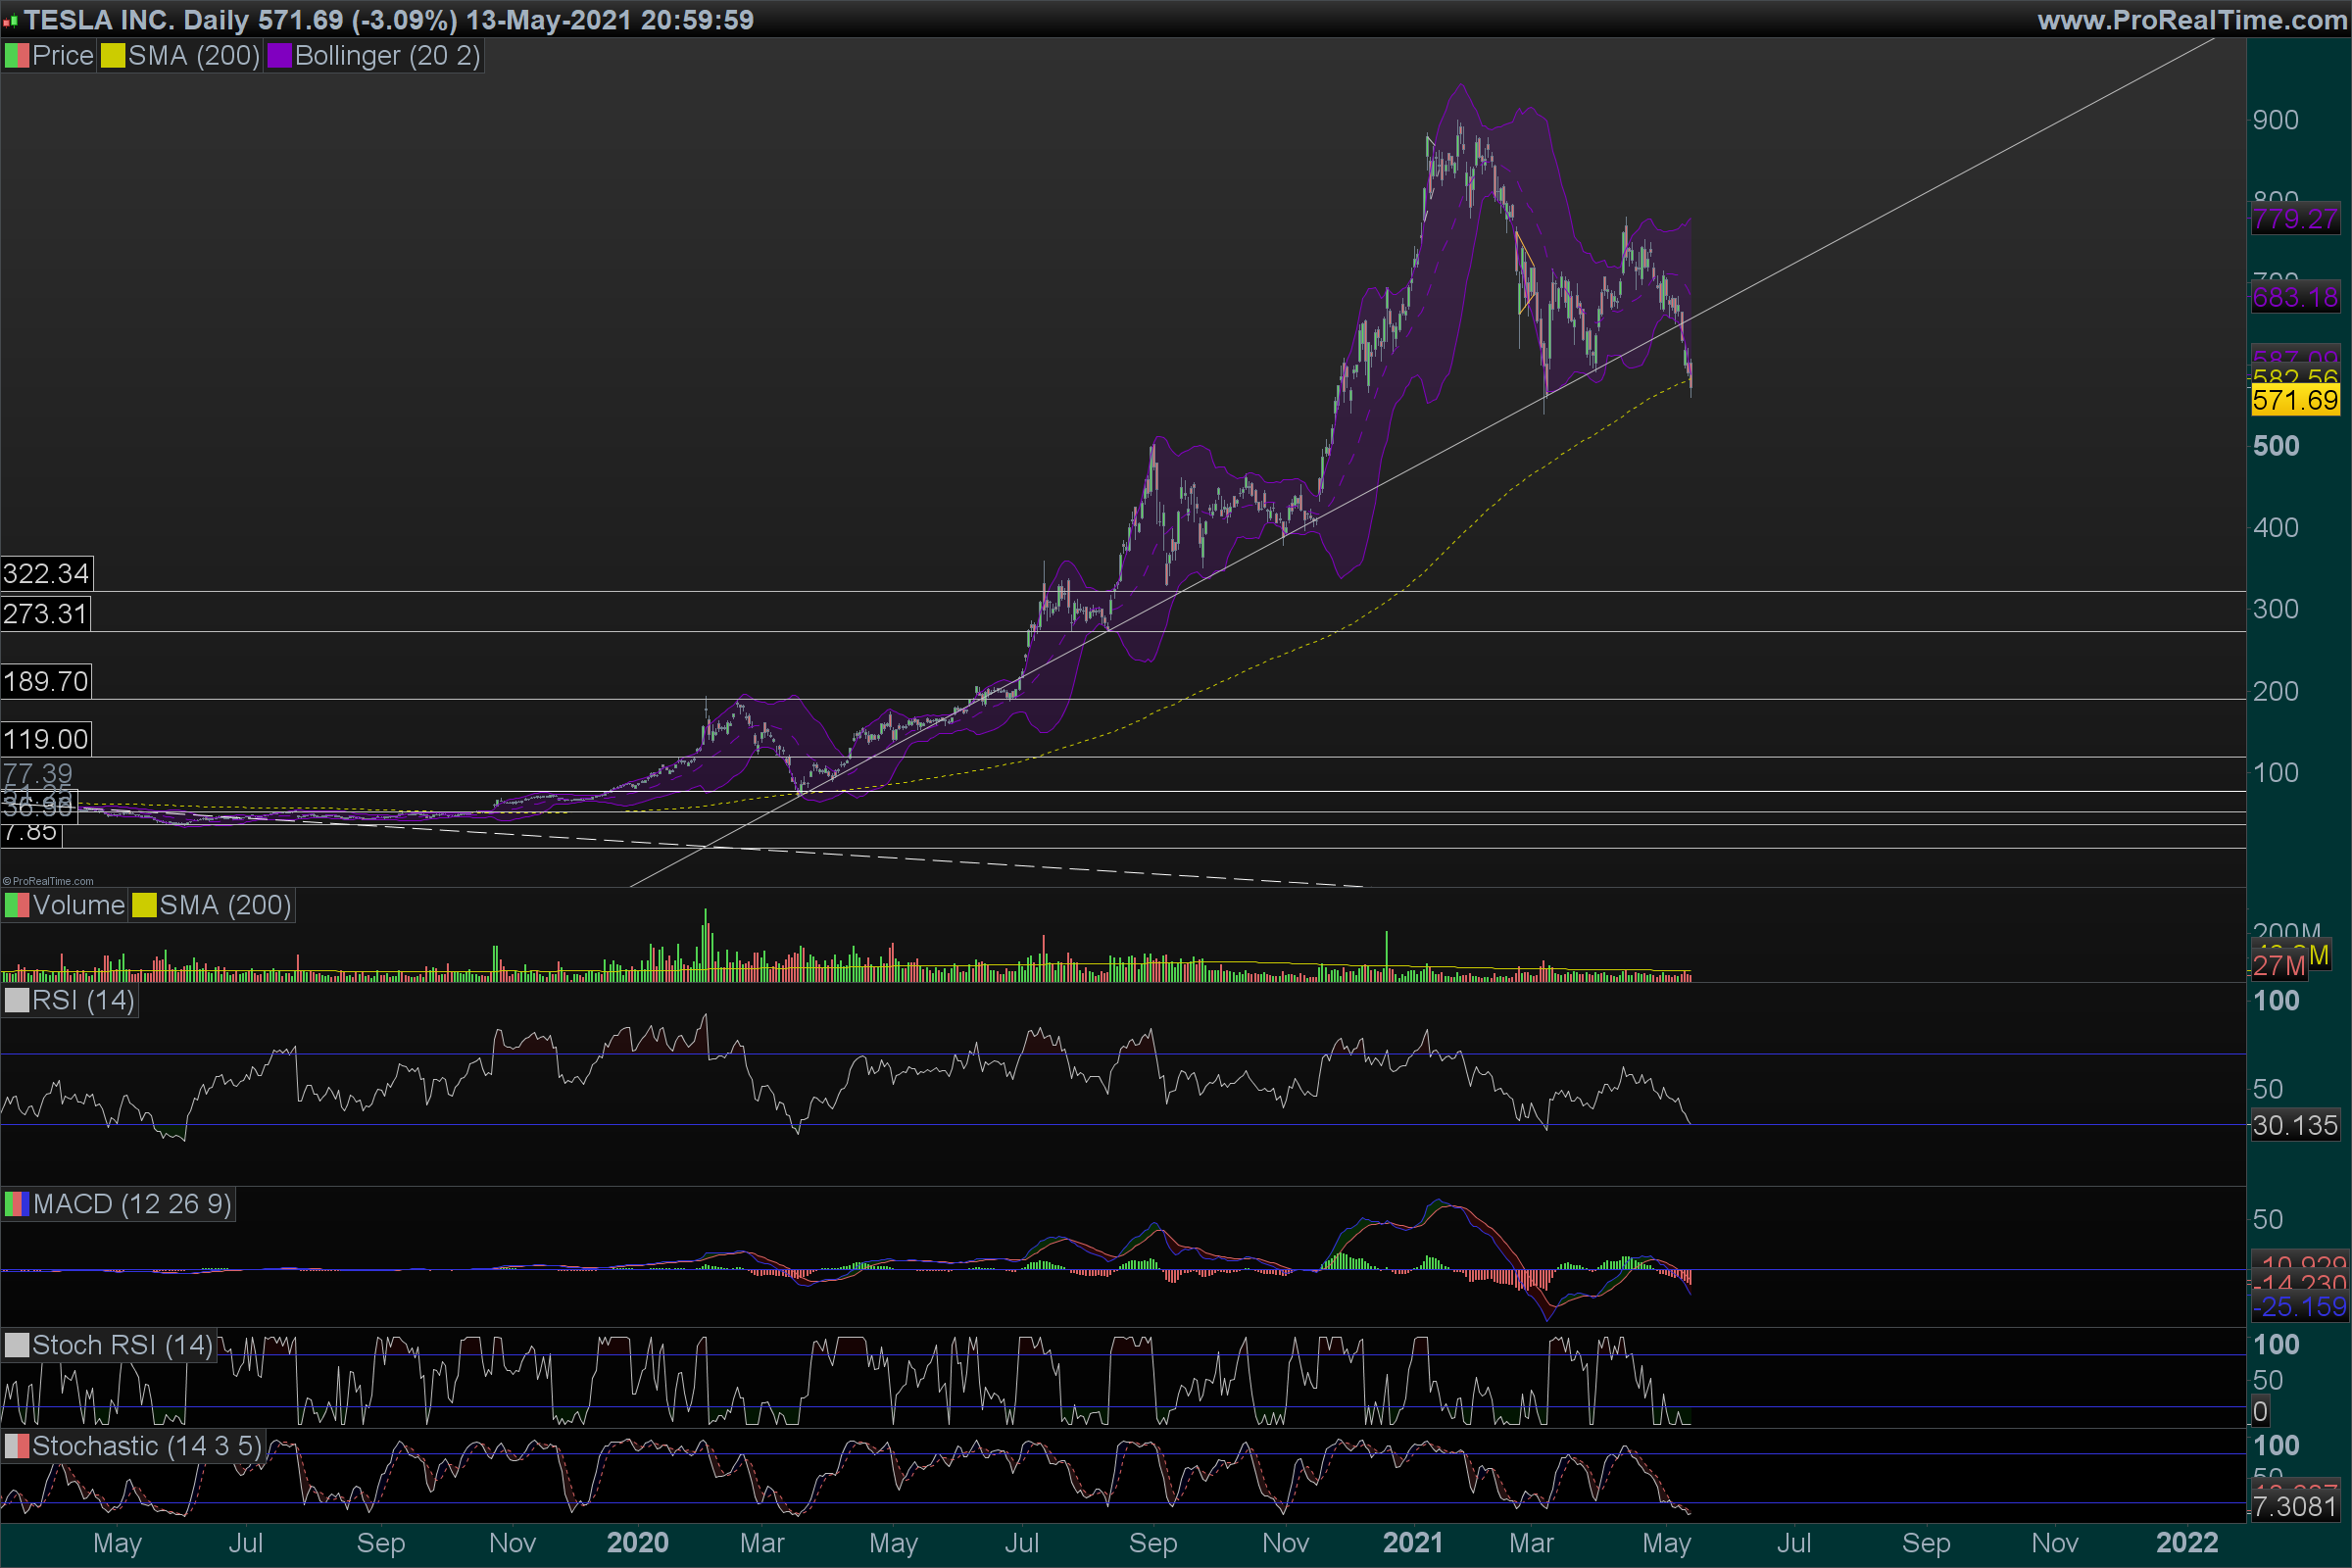Select the 322.34 horizontal level label

(46, 574)
